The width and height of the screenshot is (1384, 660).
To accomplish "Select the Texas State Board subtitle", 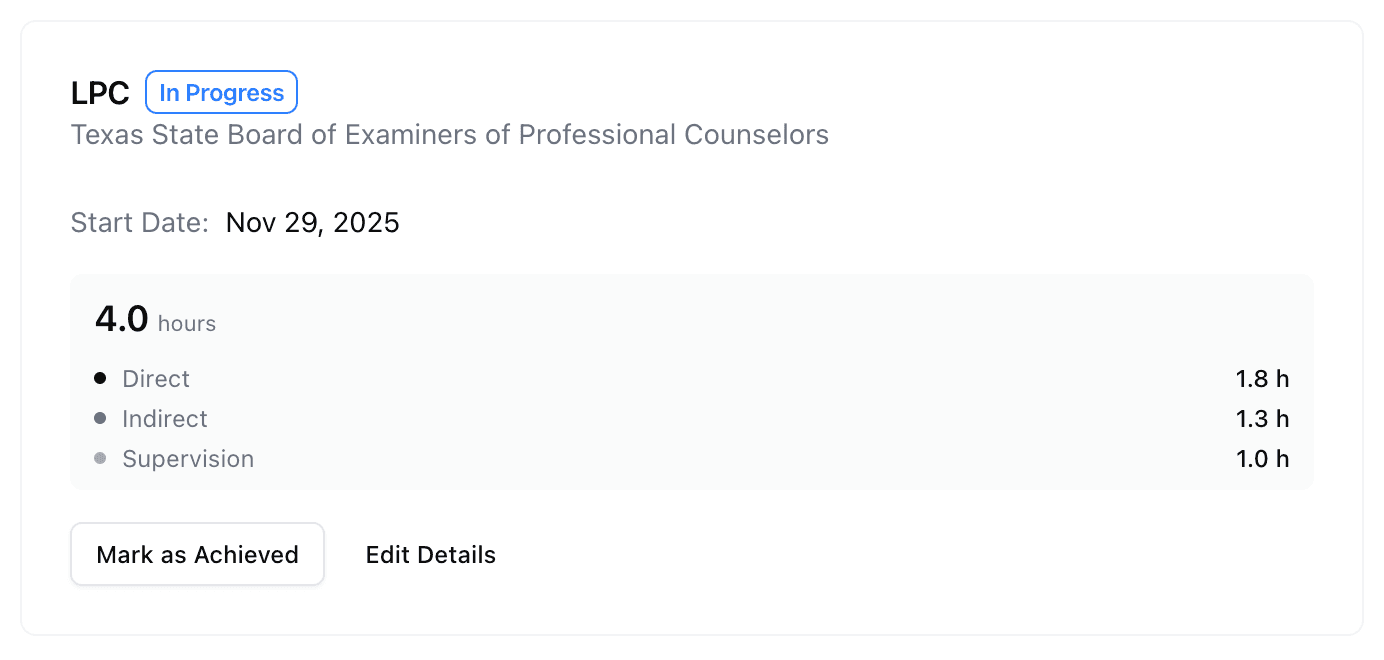I will point(449,134).
